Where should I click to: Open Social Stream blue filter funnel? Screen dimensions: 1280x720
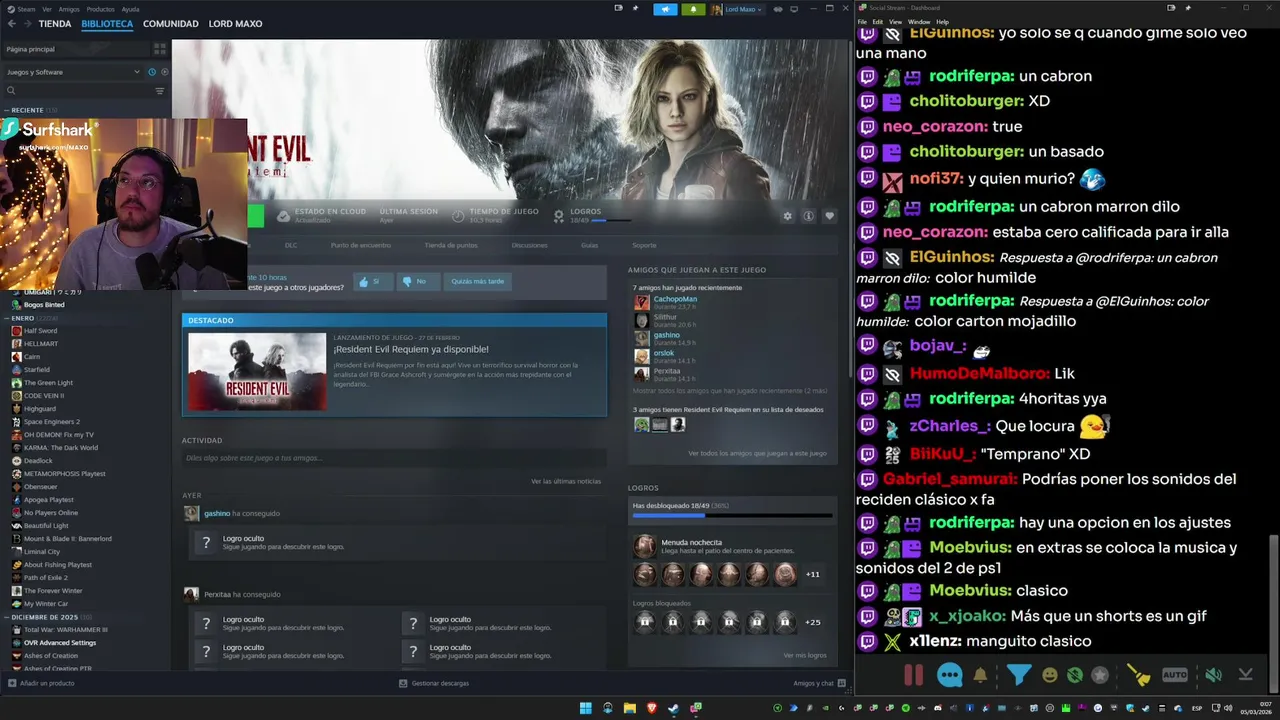click(1018, 675)
